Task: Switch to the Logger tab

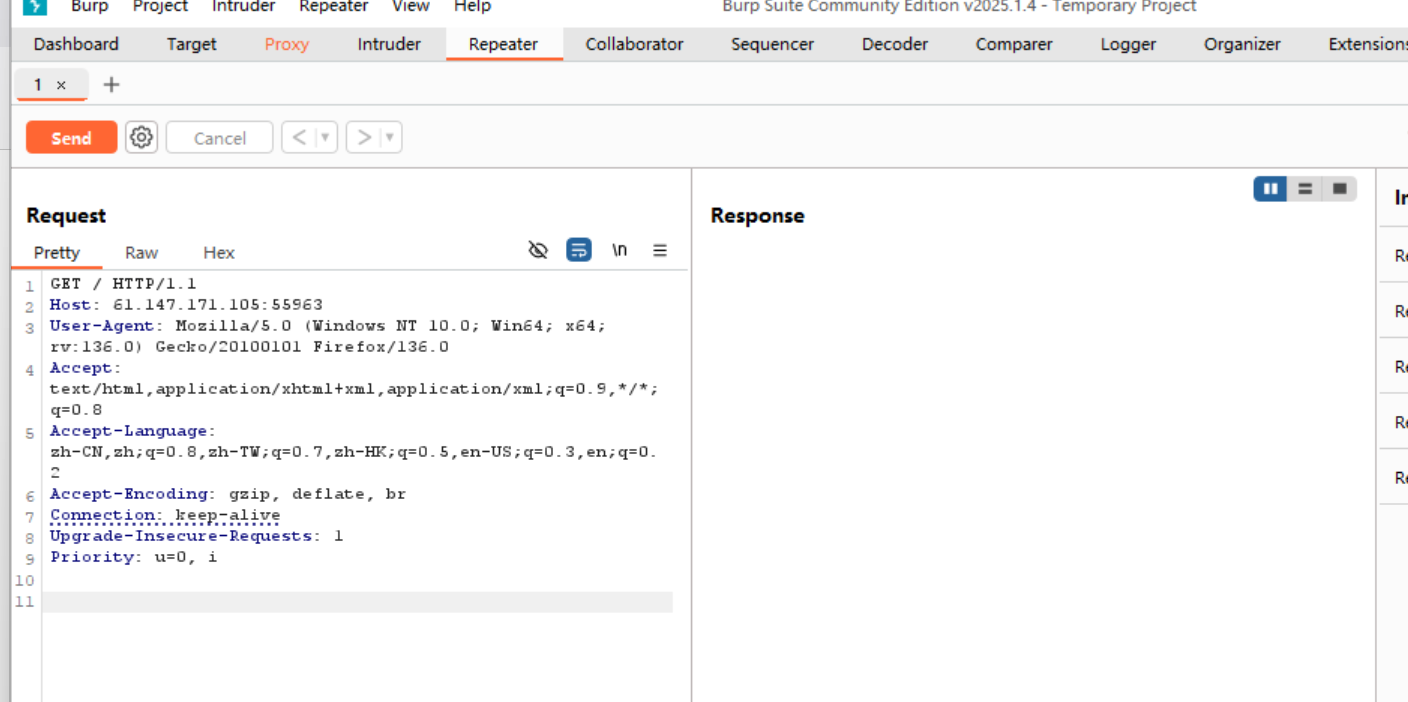Action: [1128, 44]
